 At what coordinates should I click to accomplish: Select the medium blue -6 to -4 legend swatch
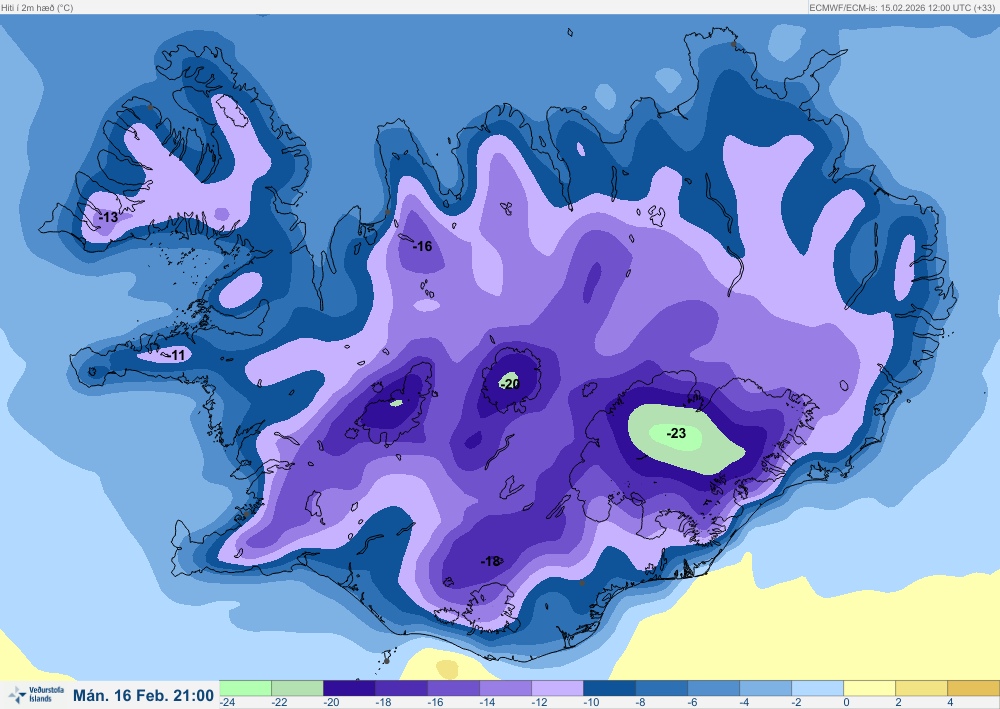tap(714, 689)
